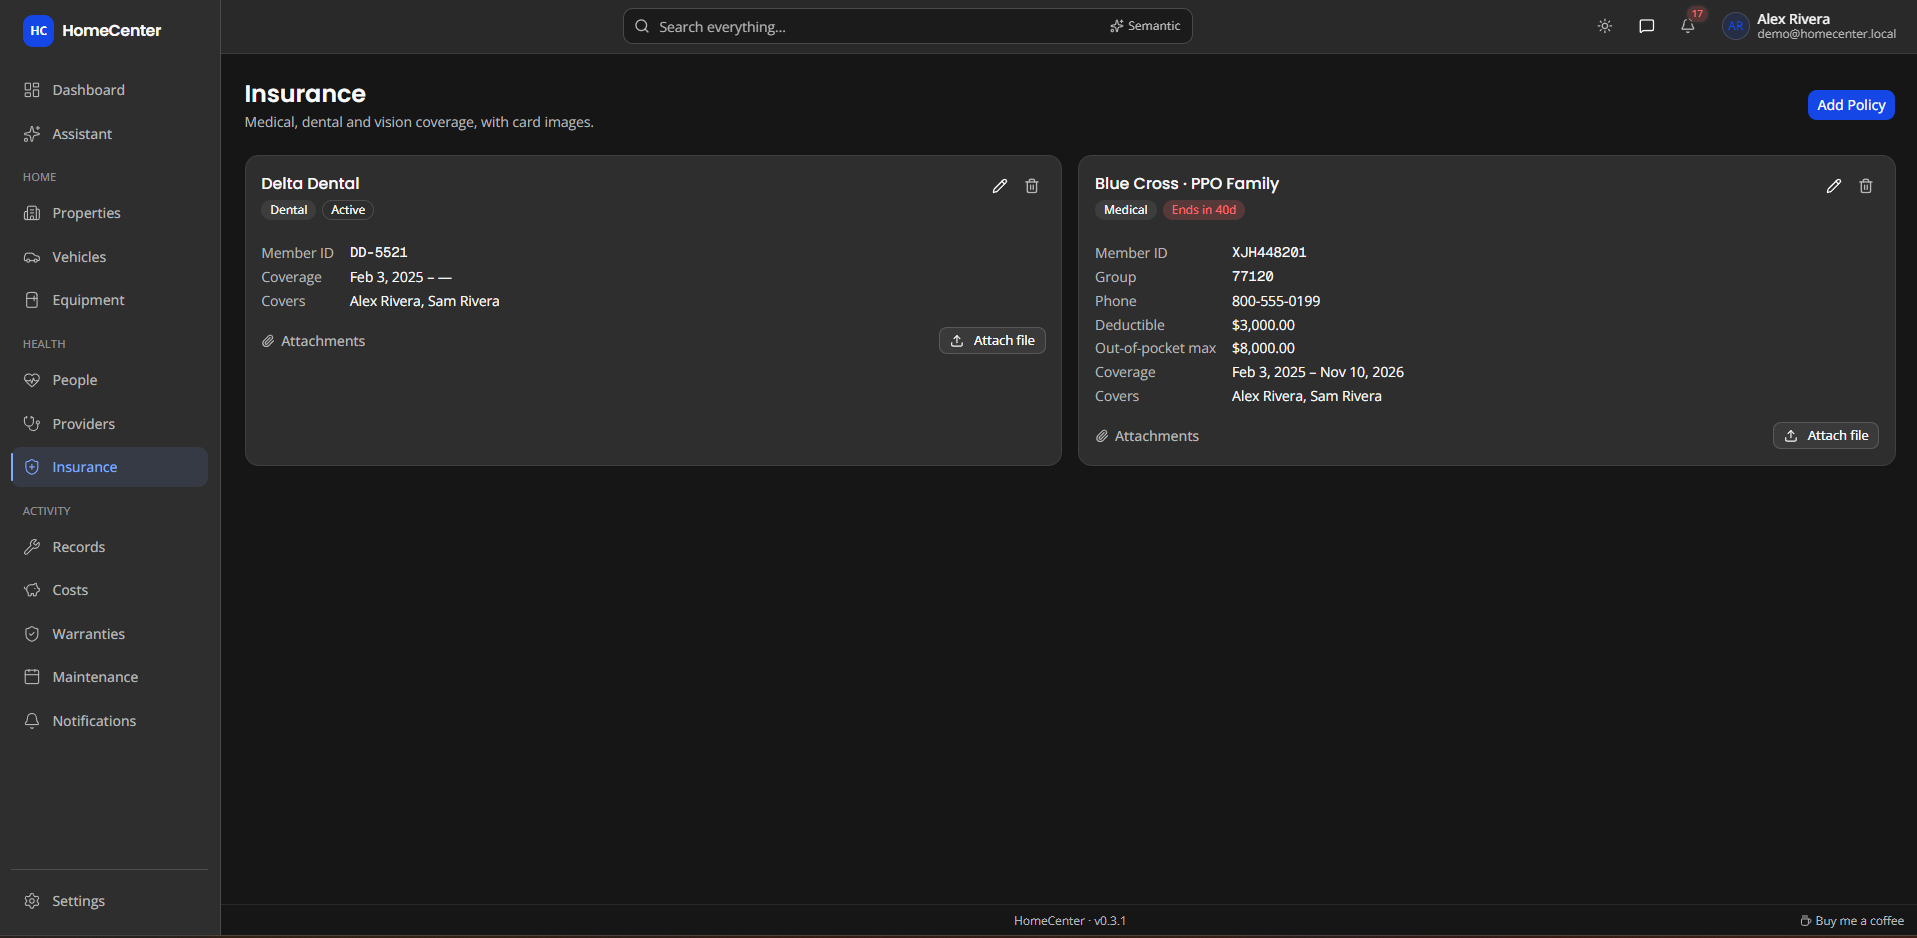
Task: Open People in the sidebar
Action: tap(110, 380)
